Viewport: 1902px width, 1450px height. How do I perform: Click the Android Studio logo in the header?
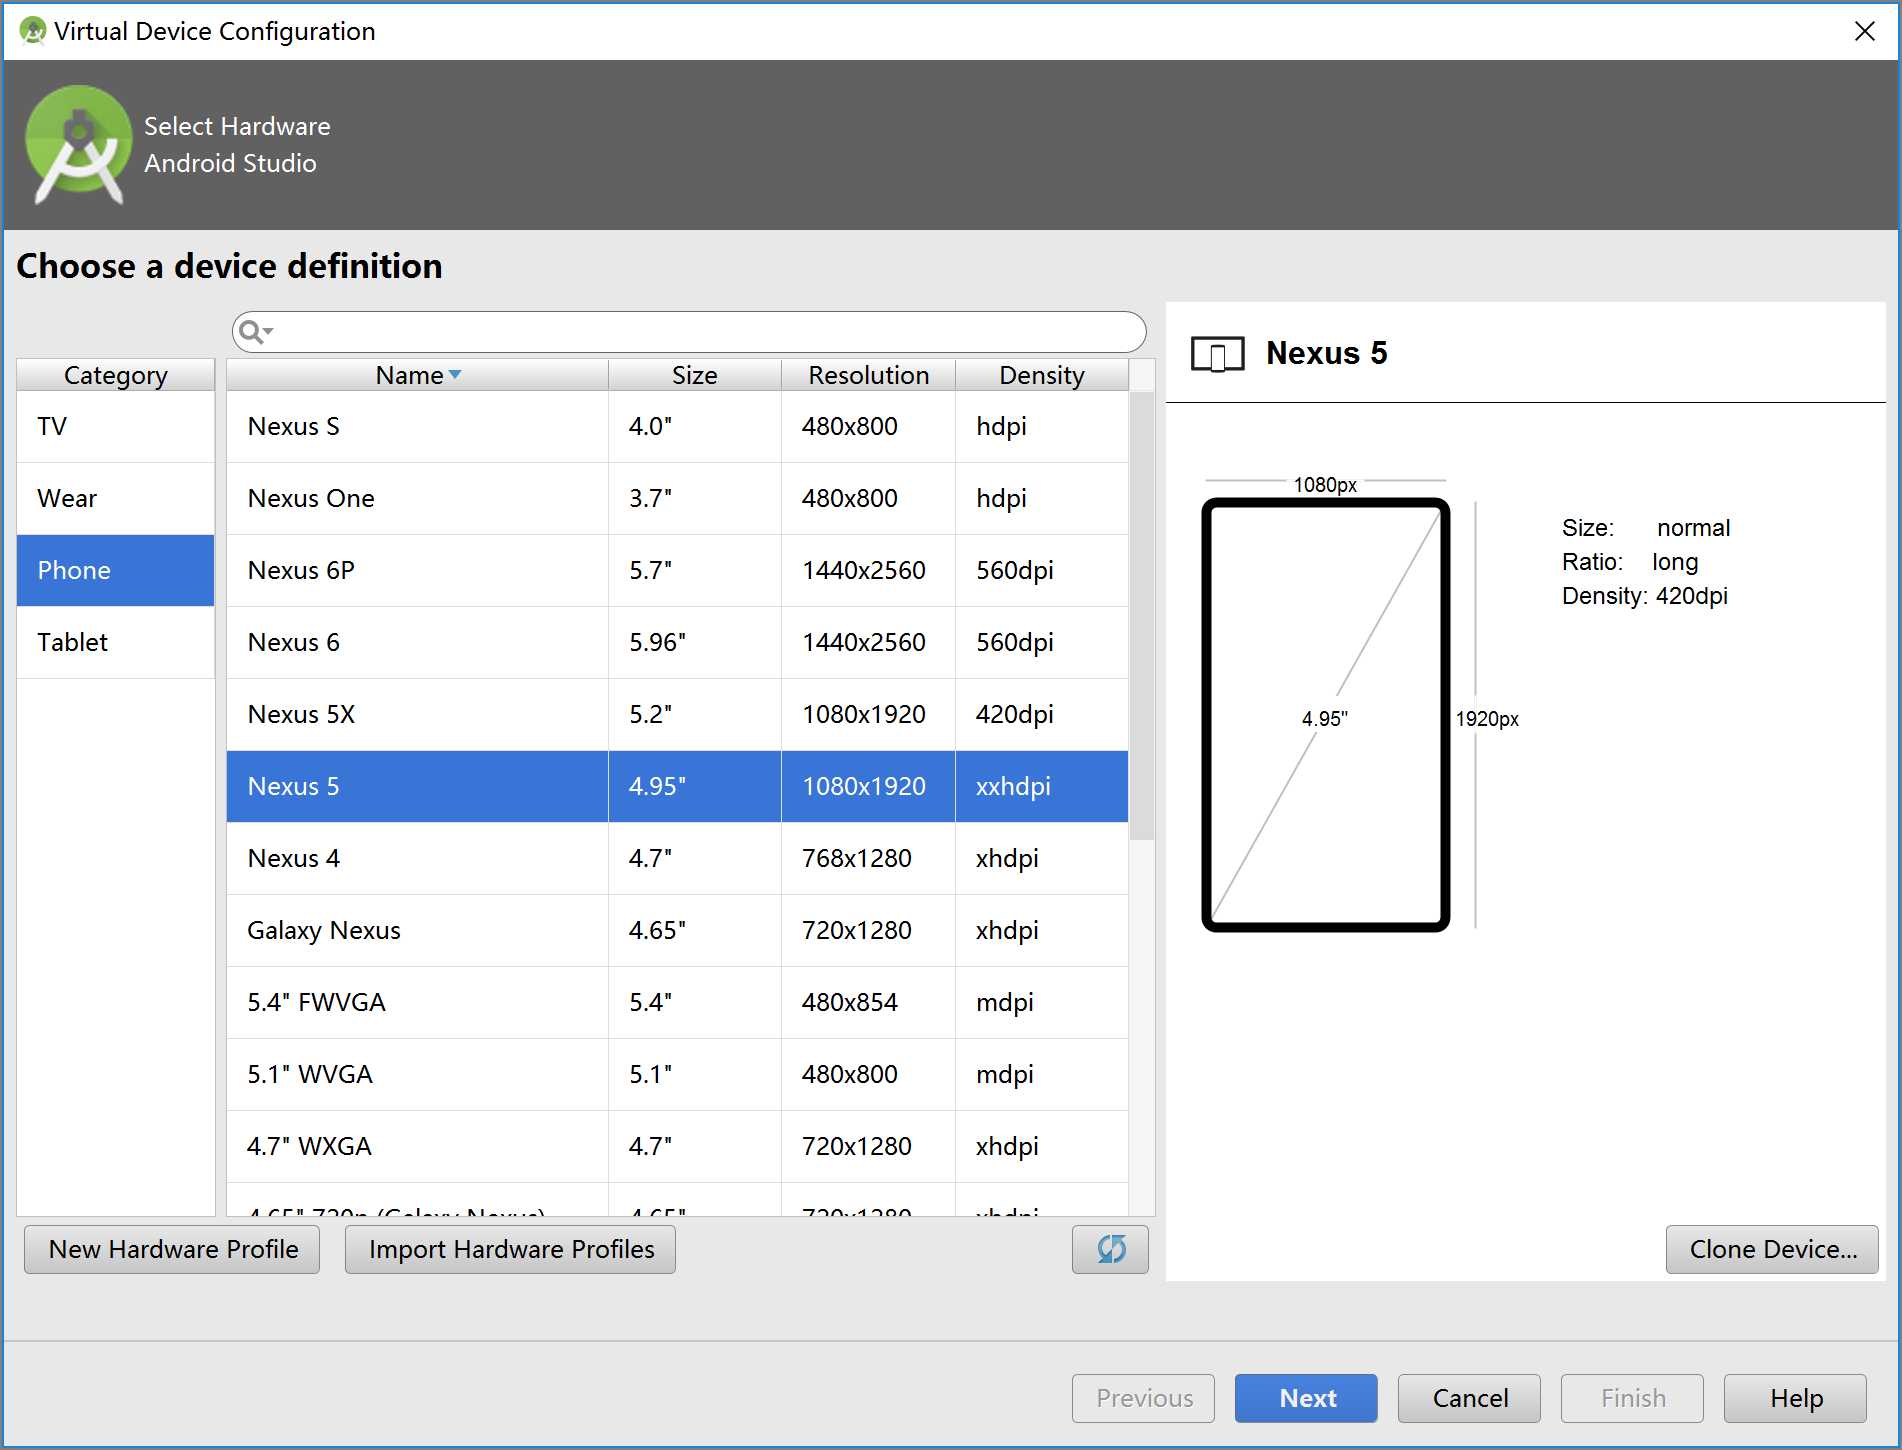click(x=78, y=145)
